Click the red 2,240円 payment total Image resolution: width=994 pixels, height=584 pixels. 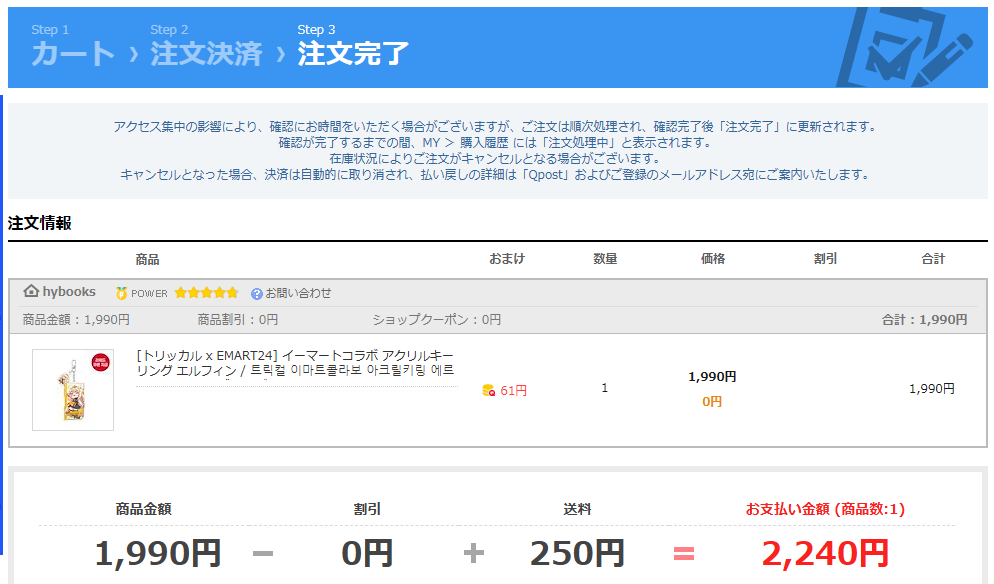pos(825,552)
